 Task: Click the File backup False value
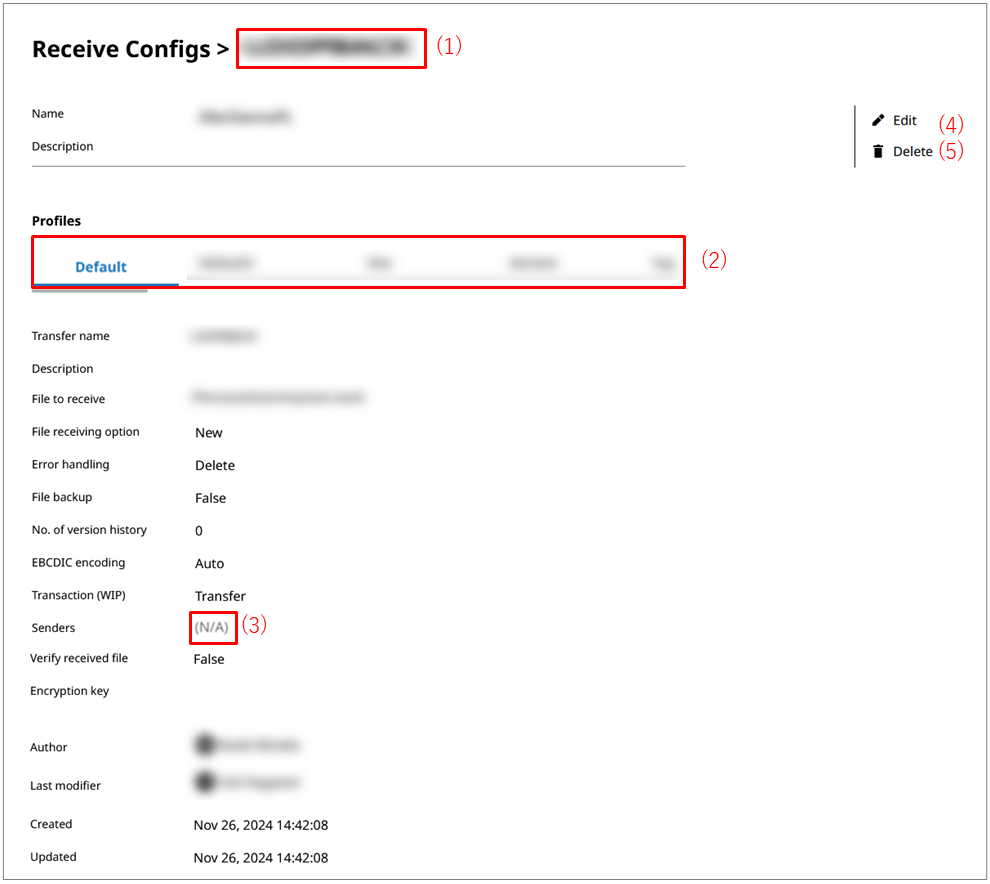210,498
